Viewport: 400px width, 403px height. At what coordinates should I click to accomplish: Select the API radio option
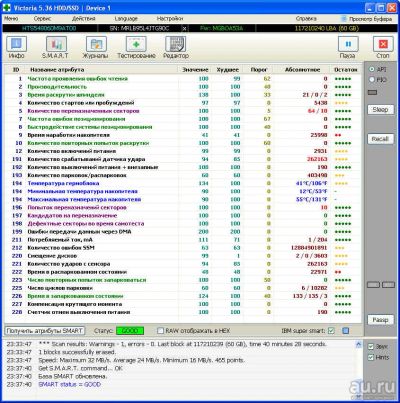(372, 69)
